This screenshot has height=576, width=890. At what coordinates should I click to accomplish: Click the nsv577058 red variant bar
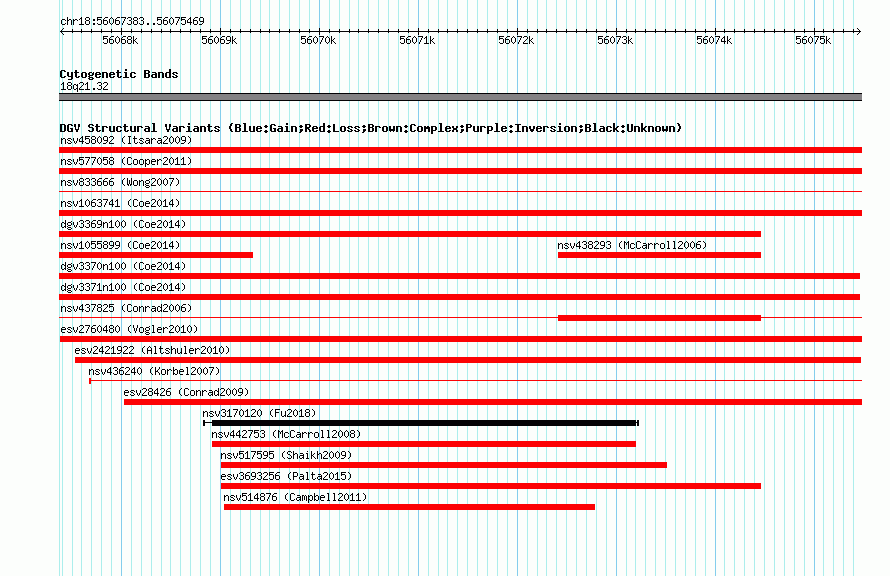tap(460, 171)
